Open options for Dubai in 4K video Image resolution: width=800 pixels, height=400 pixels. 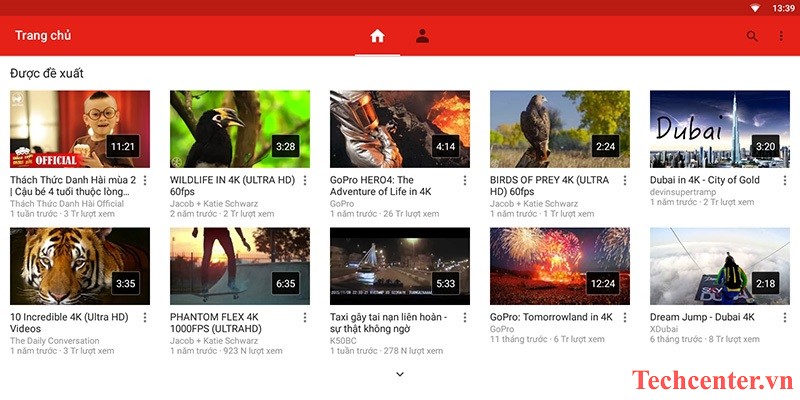pyautogui.click(x=785, y=181)
